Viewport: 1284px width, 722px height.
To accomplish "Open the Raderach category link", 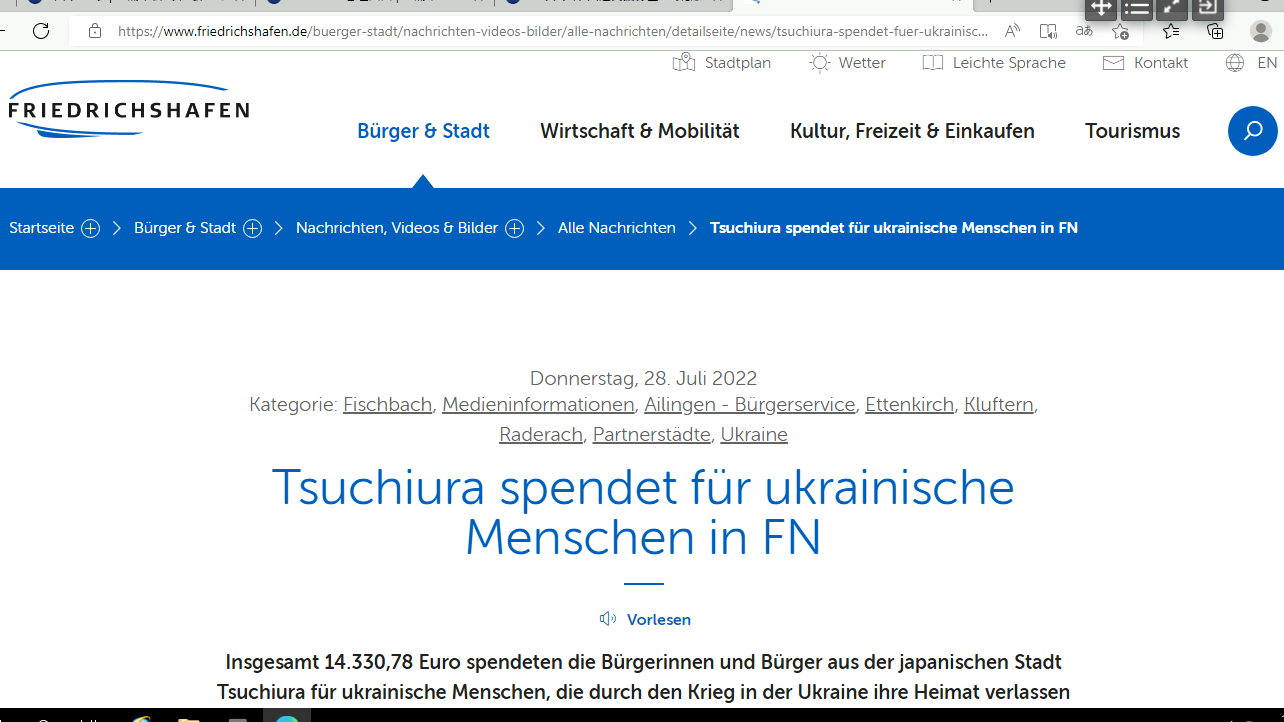I will coord(541,435).
